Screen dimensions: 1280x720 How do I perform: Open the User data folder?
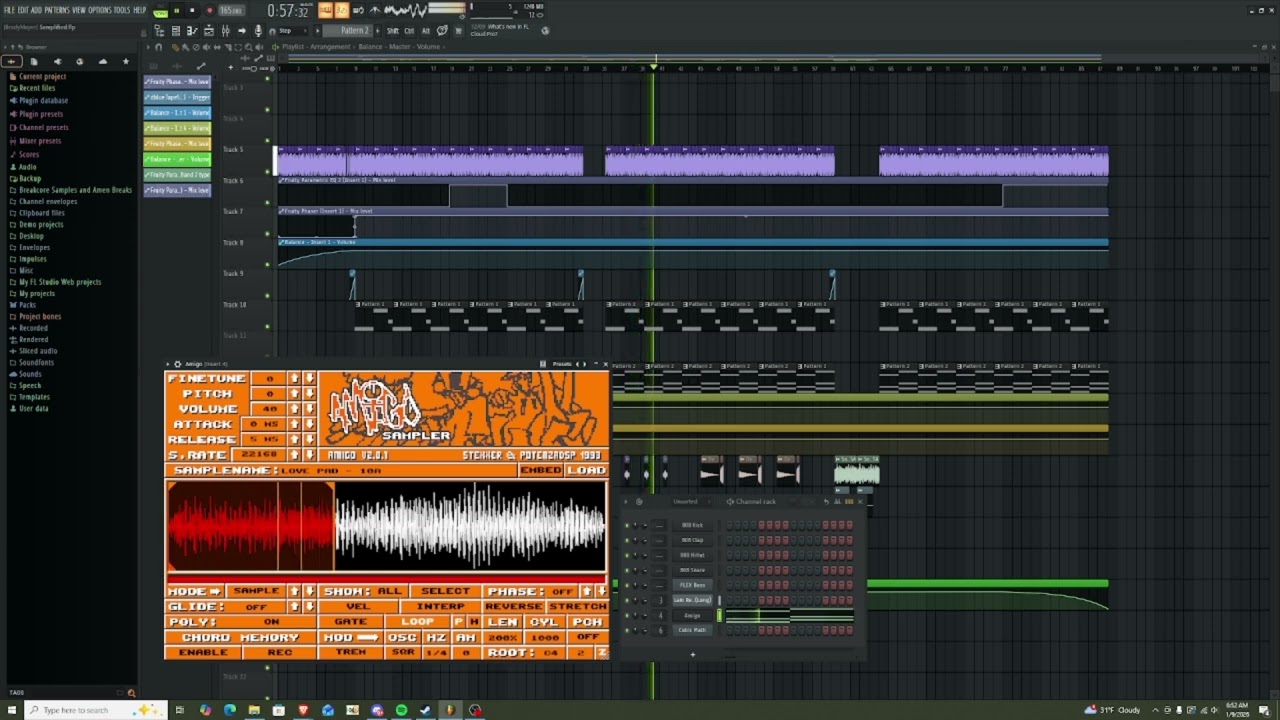click(x=33, y=409)
